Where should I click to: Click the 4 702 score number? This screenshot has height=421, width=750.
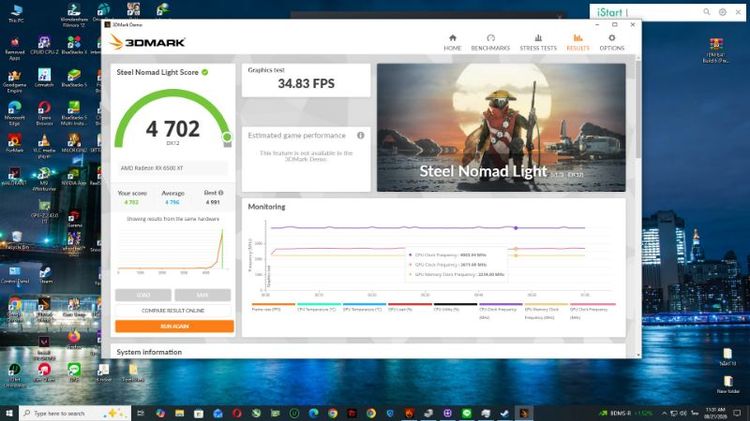pos(173,129)
